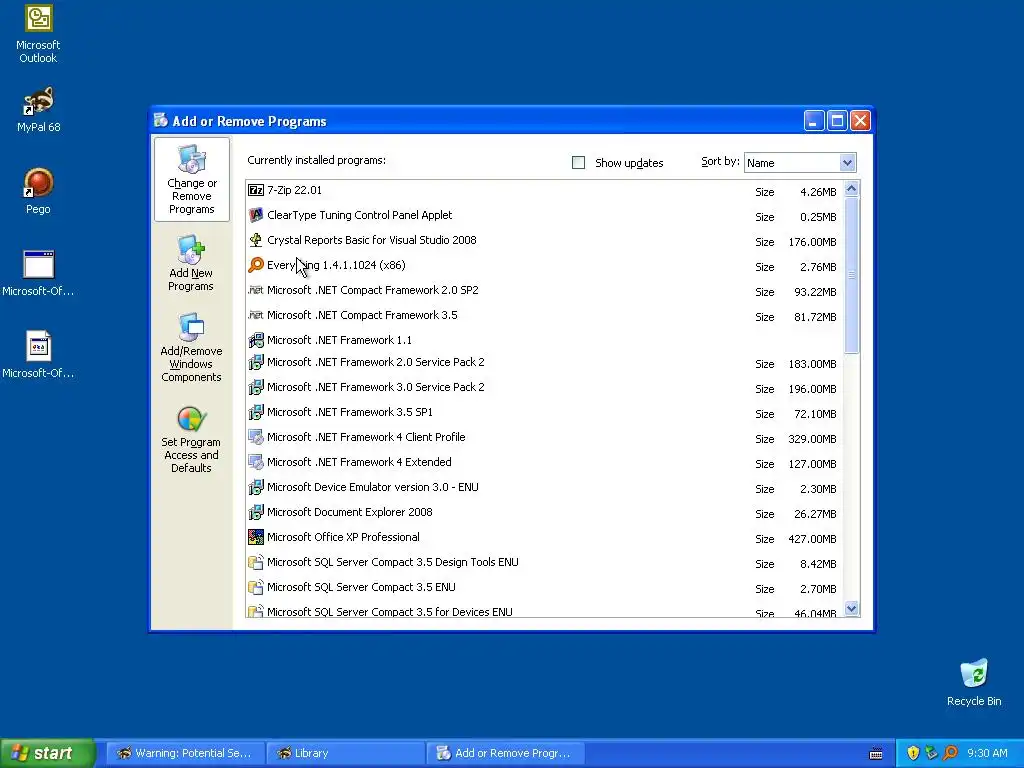Click the Everything search magnifier icon

(256, 265)
